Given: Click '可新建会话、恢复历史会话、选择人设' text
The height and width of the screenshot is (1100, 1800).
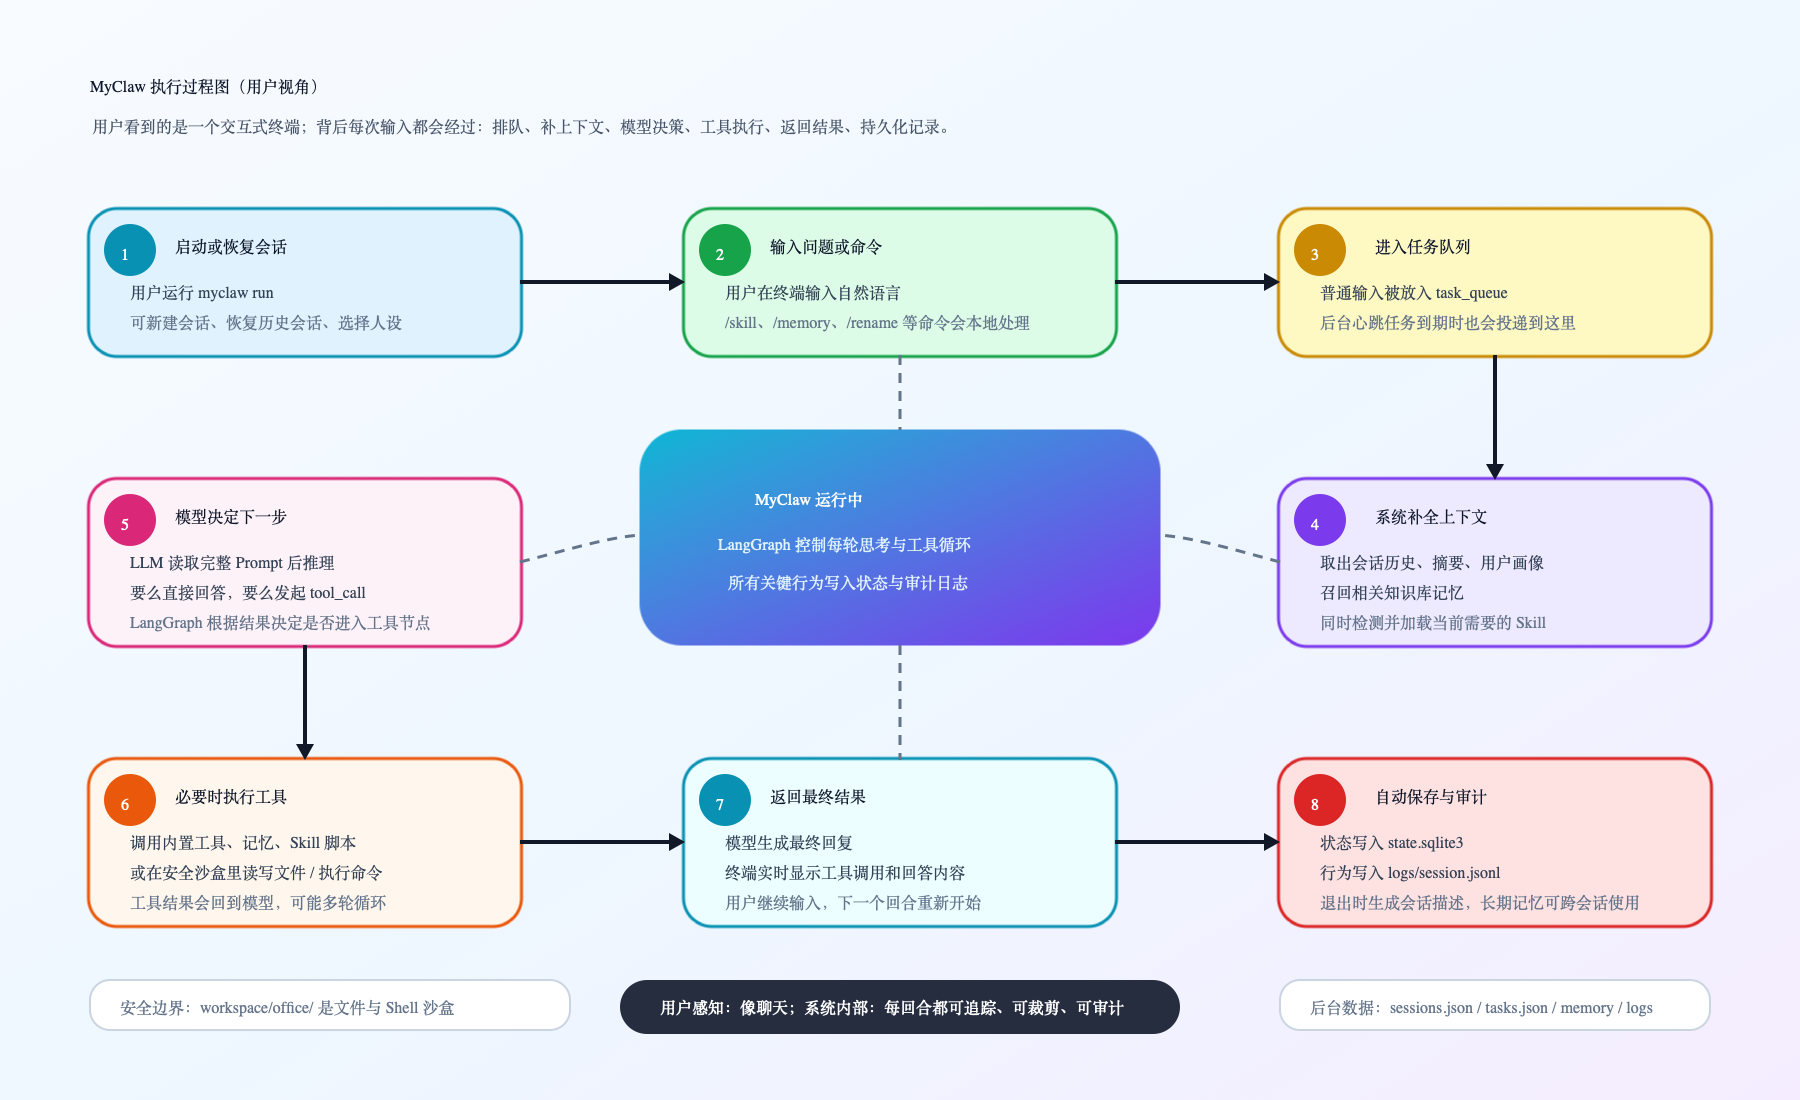Looking at the screenshot, I should point(266,323).
